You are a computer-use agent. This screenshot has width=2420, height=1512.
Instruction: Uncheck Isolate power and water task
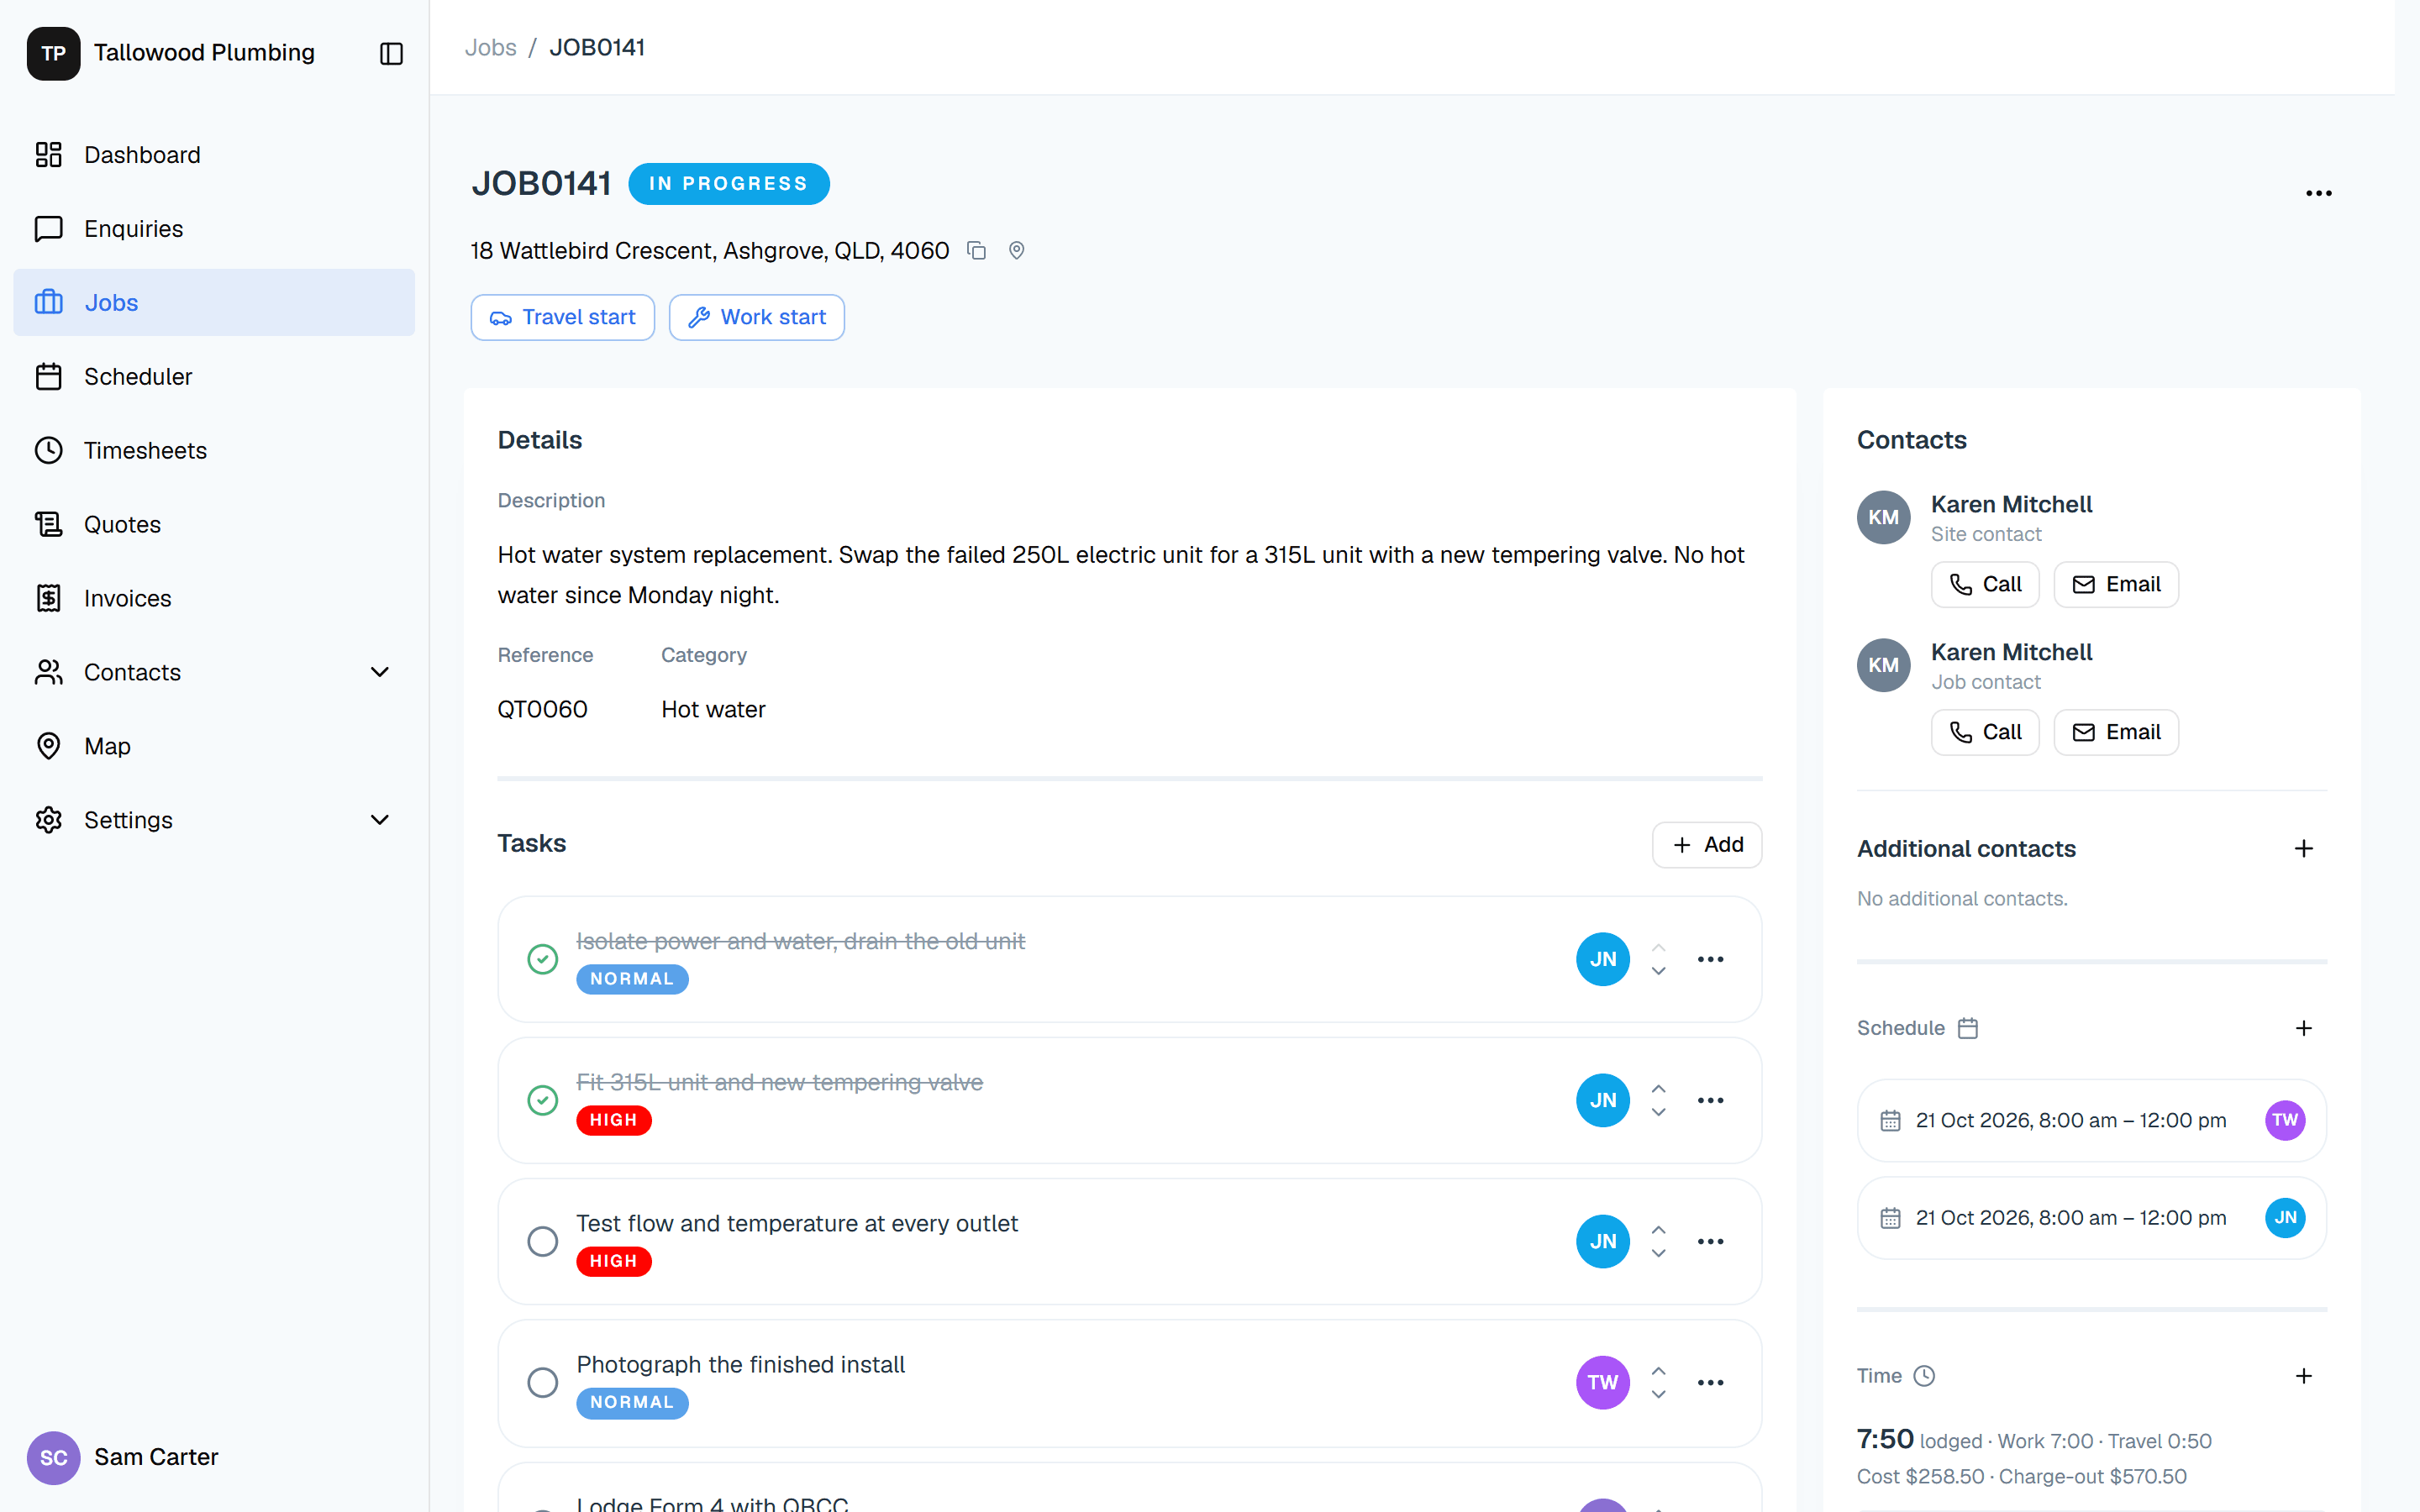(x=543, y=959)
